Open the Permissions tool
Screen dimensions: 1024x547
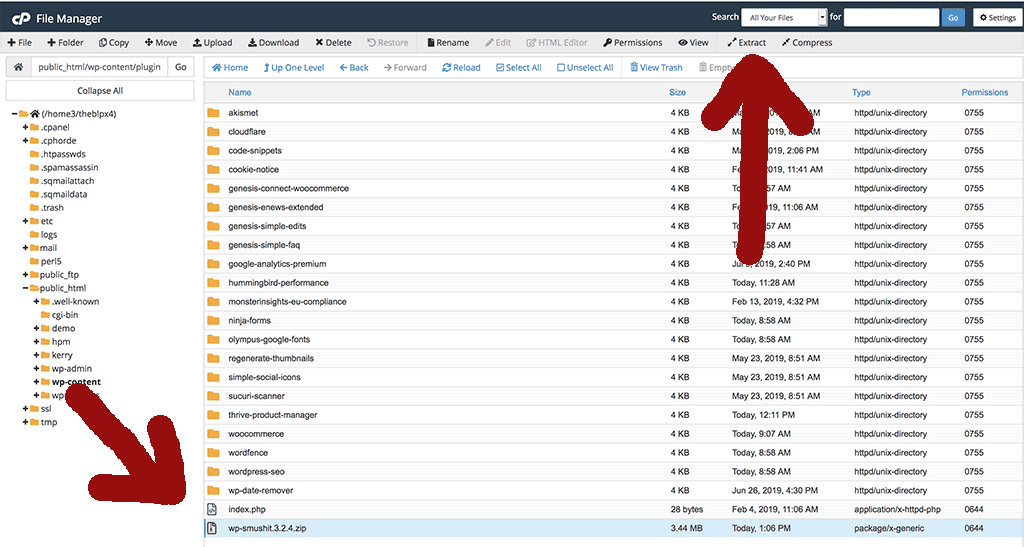click(633, 43)
